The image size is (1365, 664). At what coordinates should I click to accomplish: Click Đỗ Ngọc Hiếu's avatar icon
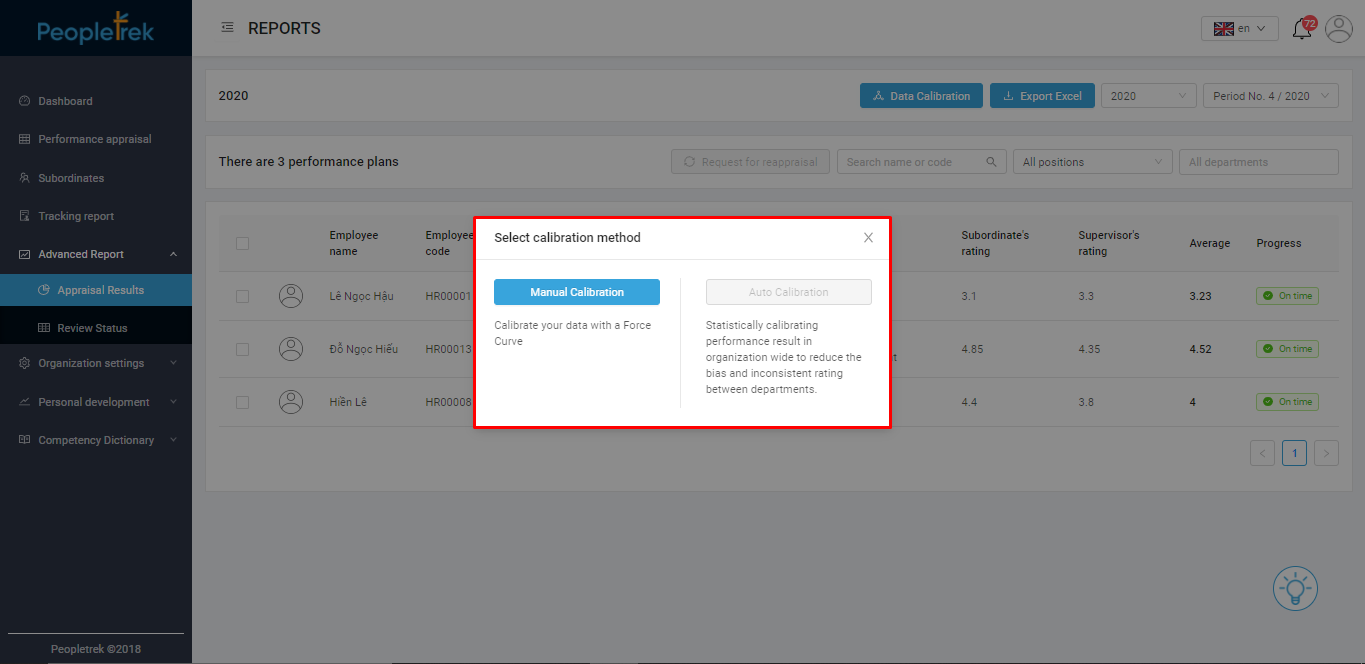click(291, 349)
